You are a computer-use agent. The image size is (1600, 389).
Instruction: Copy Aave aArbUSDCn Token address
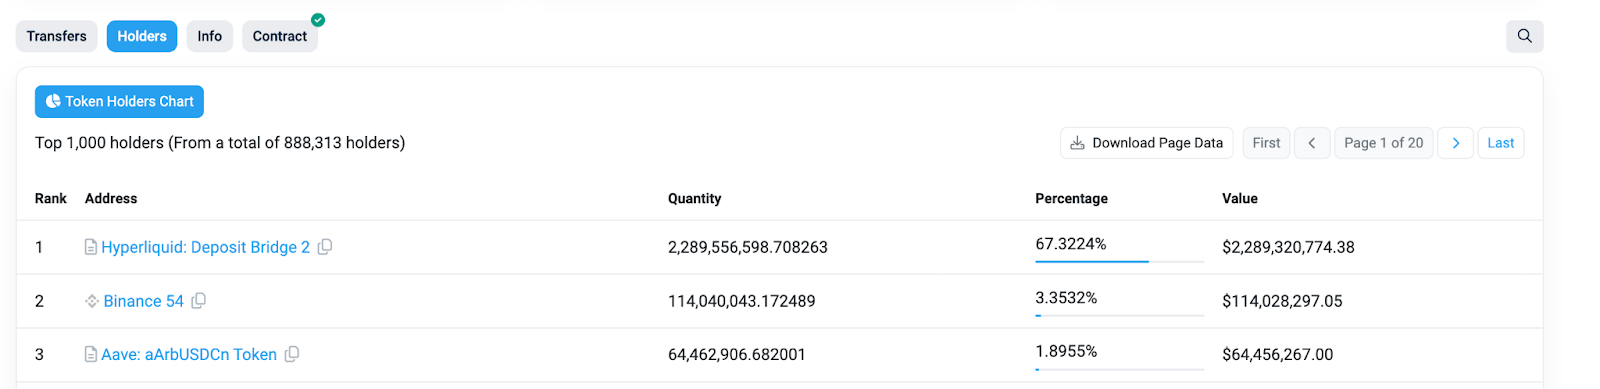tap(292, 354)
